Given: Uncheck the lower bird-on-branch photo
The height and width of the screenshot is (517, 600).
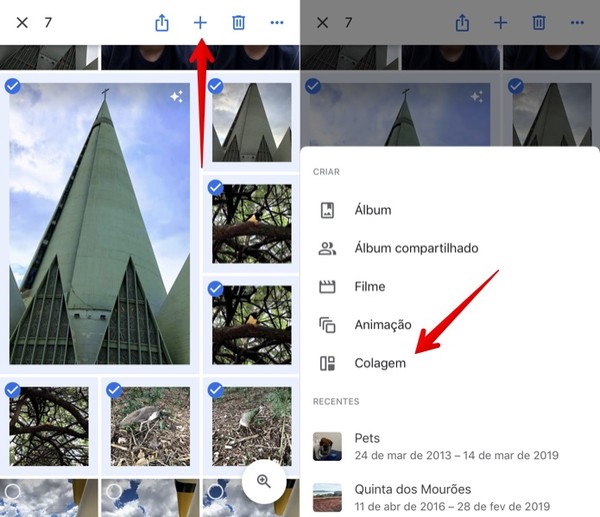Looking at the screenshot, I should click(x=215, y=289).
